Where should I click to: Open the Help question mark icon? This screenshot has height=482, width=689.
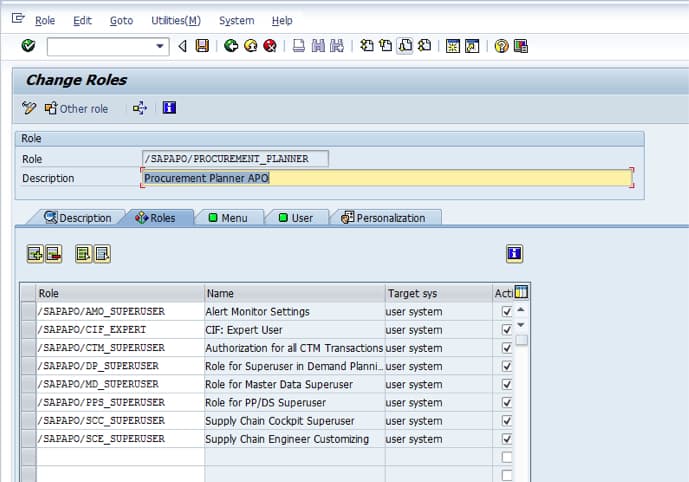click(501, 46)
